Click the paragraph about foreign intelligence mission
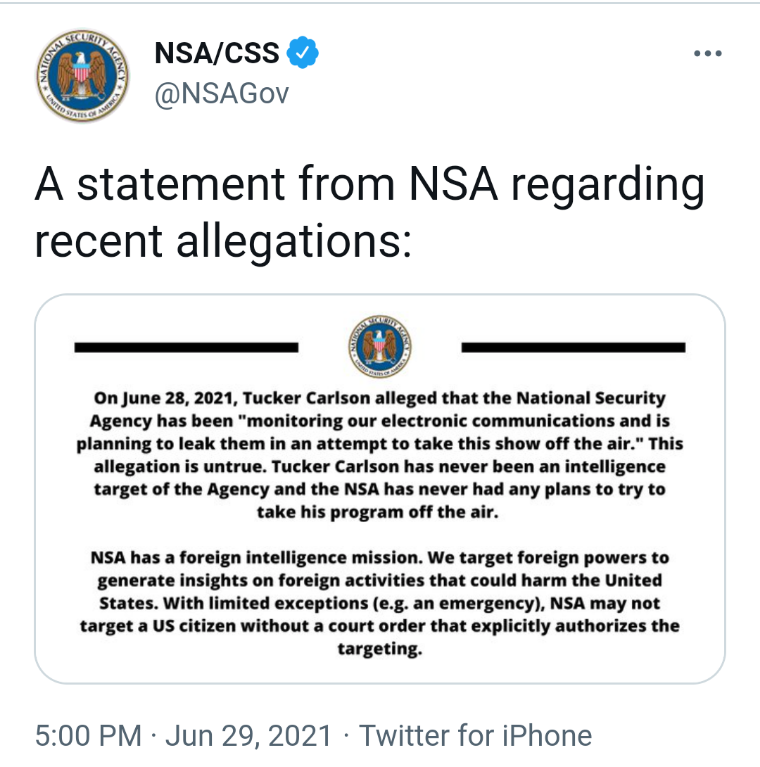Viewport: 760px width, 767px height. click(380, 603)
